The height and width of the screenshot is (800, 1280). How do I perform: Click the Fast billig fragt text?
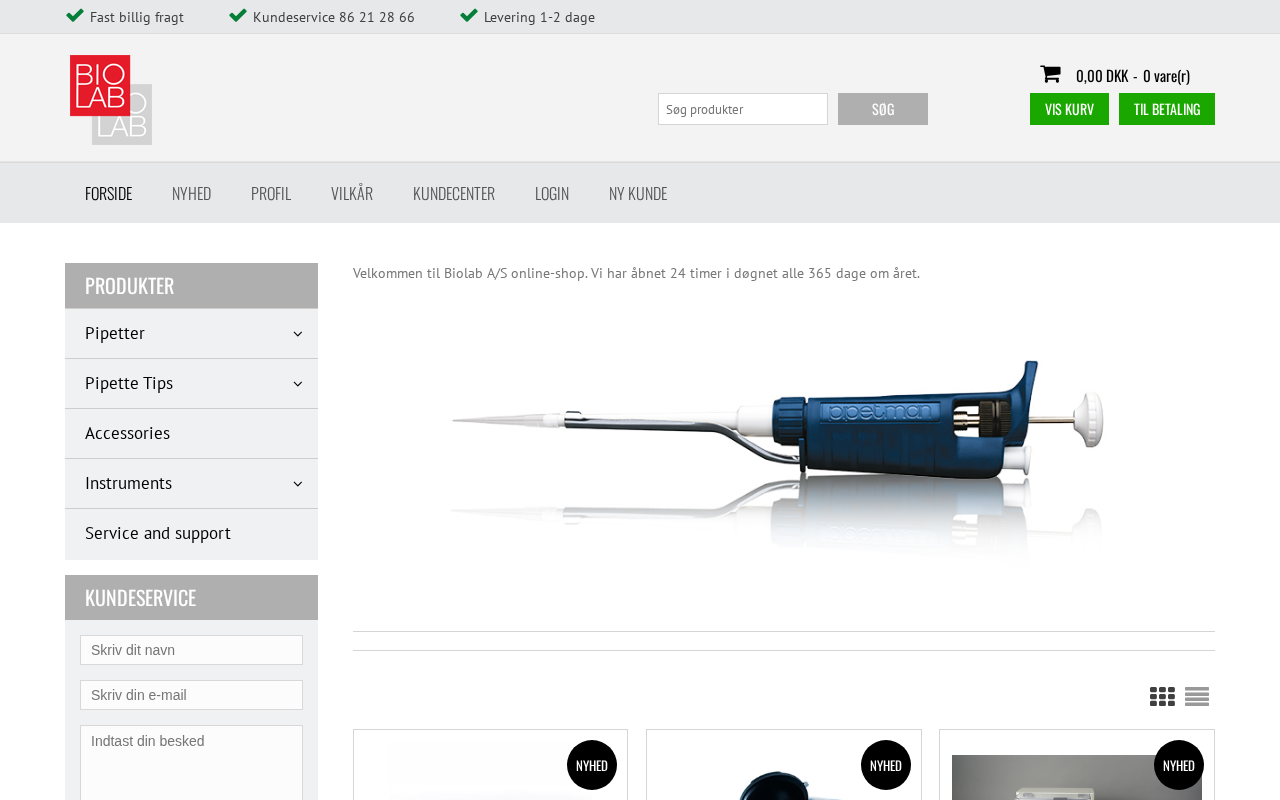coord(137,17)
